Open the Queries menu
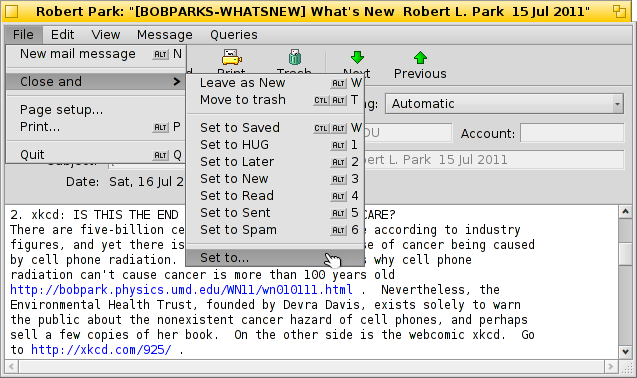Screen dimensions: 637x378 (x=234, y=35)
